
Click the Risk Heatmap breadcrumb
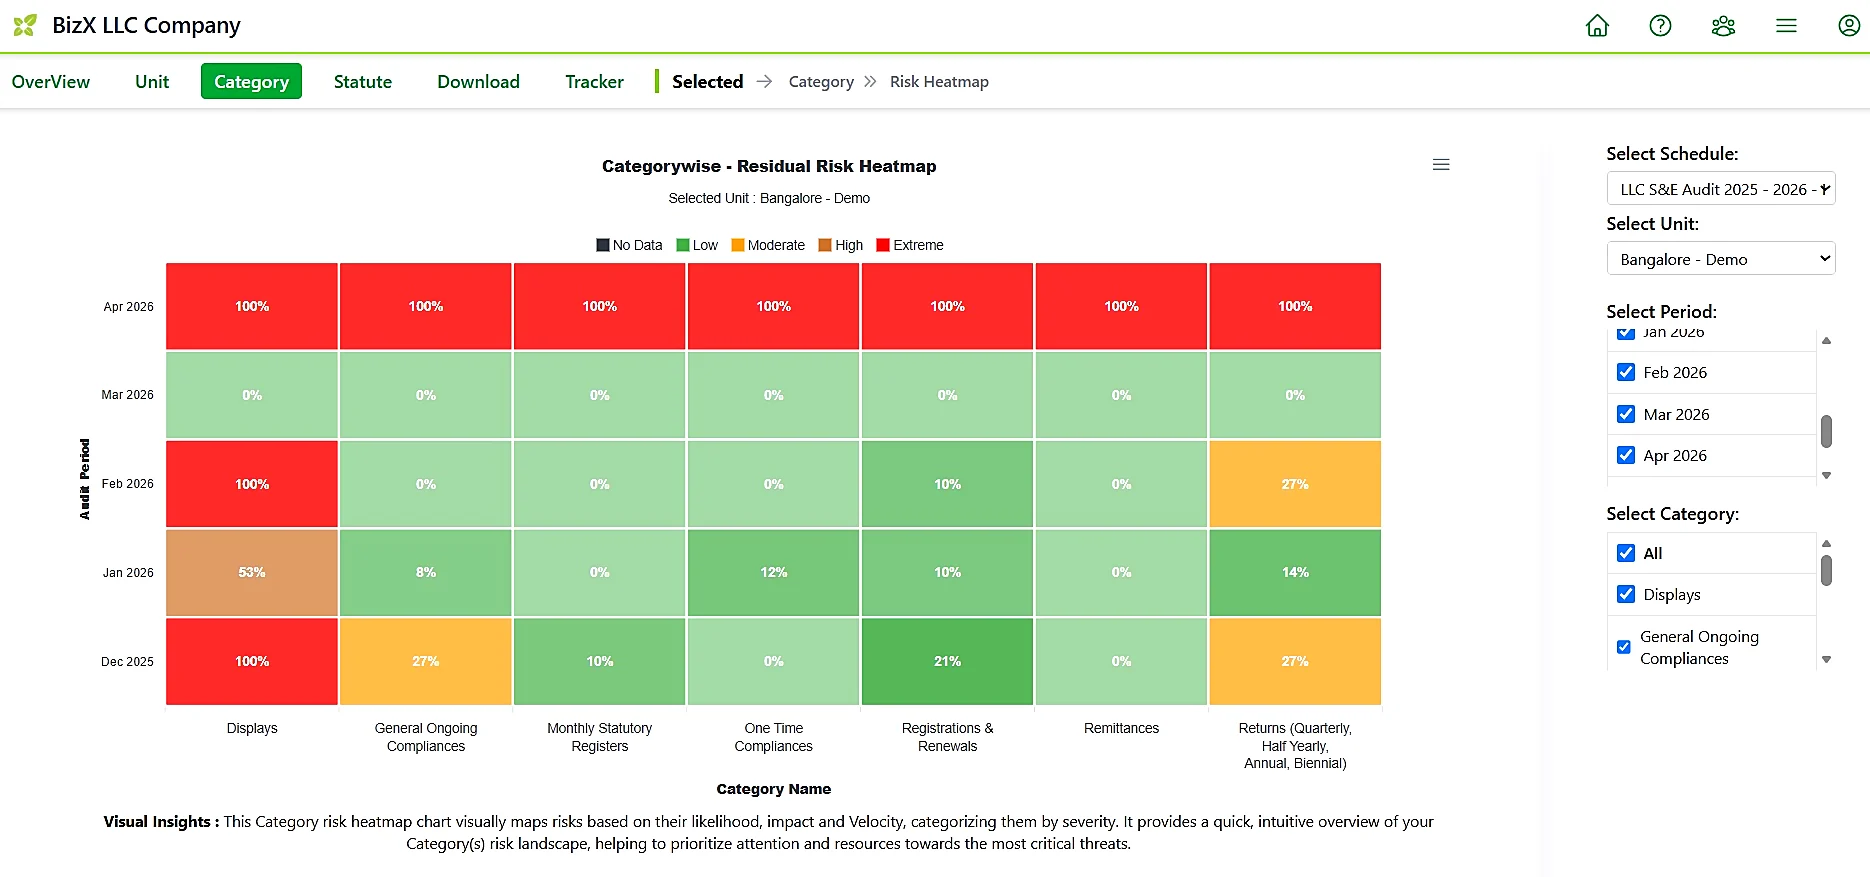[x=939, y=82]
